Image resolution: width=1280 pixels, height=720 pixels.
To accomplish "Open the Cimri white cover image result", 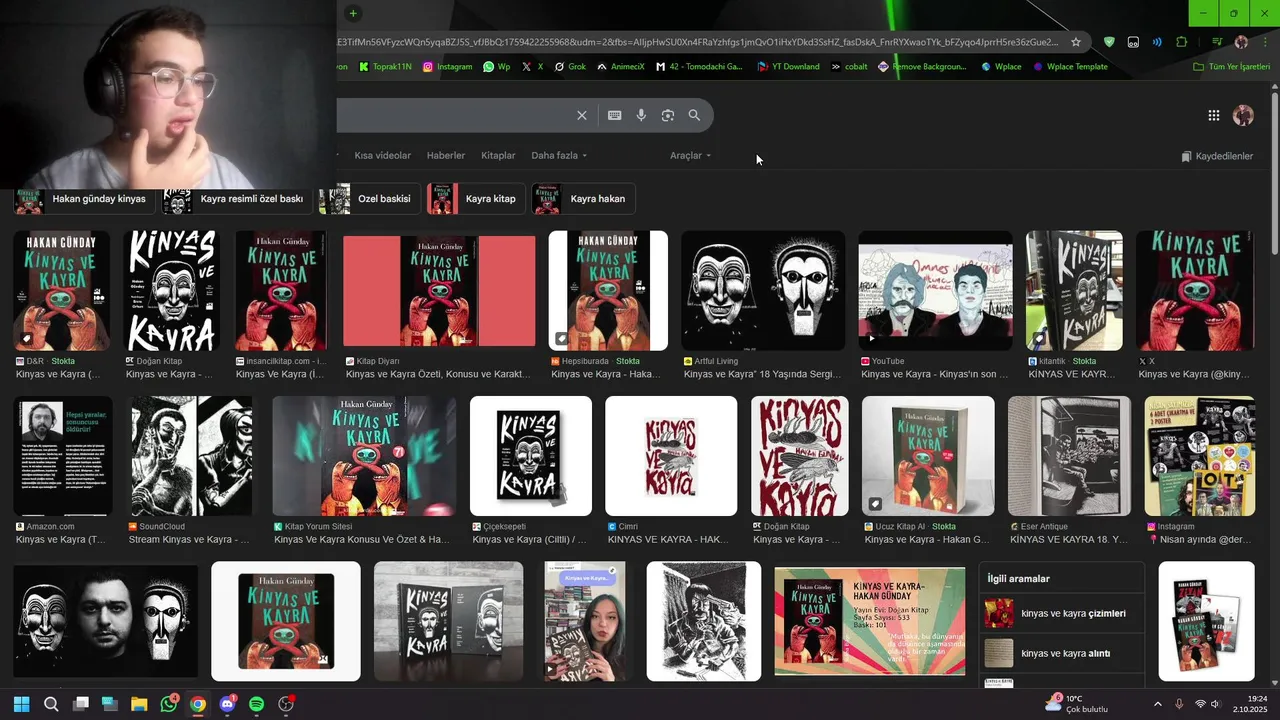I will [x=671, y=456].
